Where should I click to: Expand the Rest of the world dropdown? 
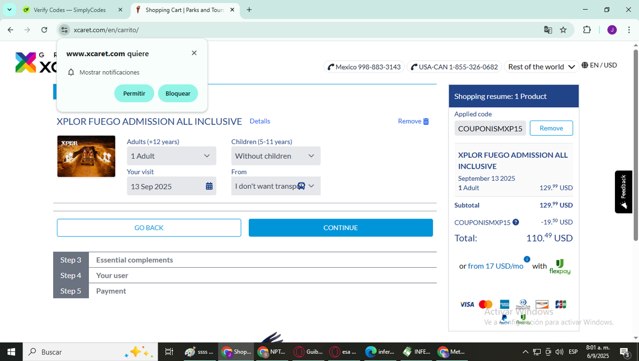(x=541, y=67)
